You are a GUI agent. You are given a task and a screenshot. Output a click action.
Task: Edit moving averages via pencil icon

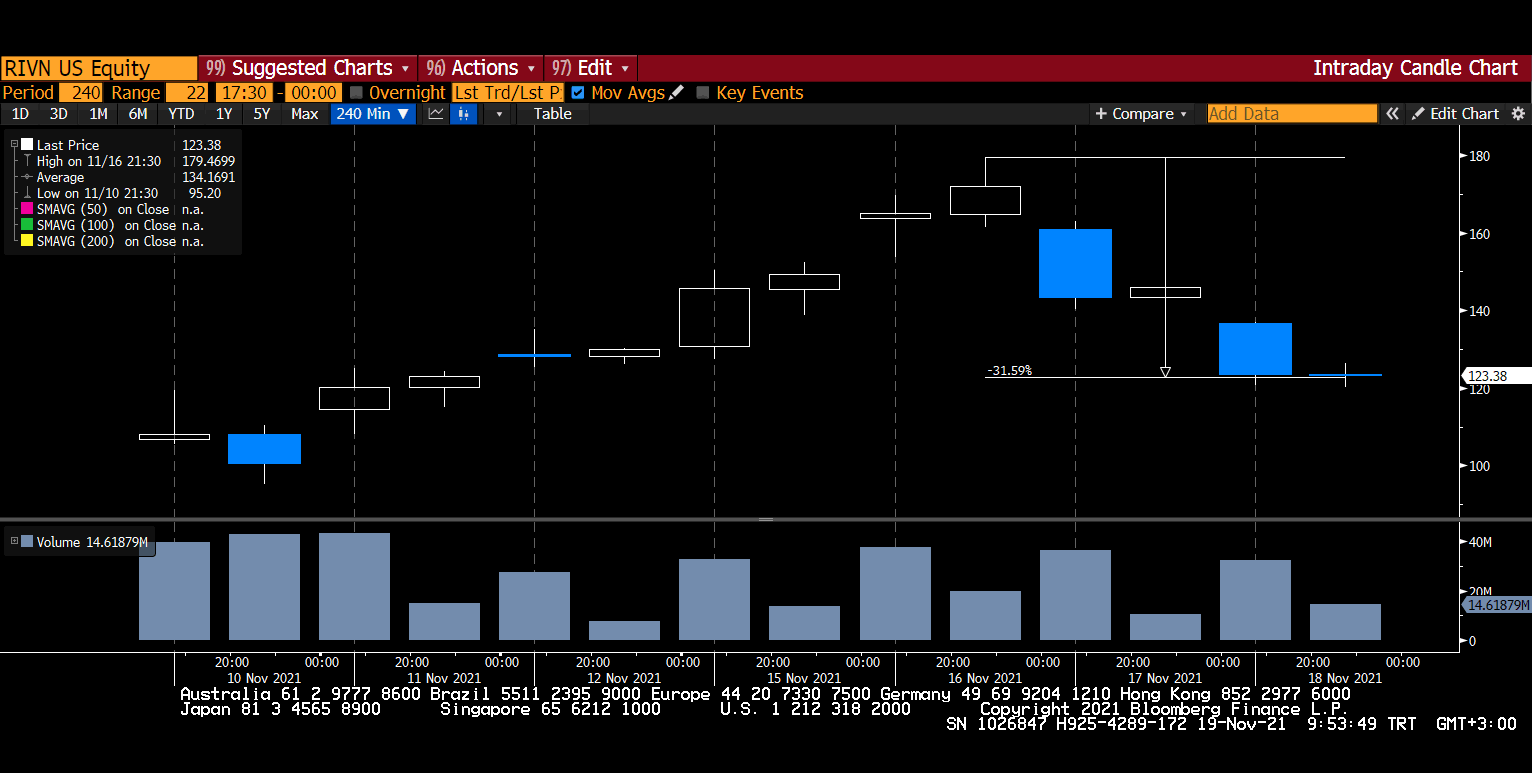point(677,92)
